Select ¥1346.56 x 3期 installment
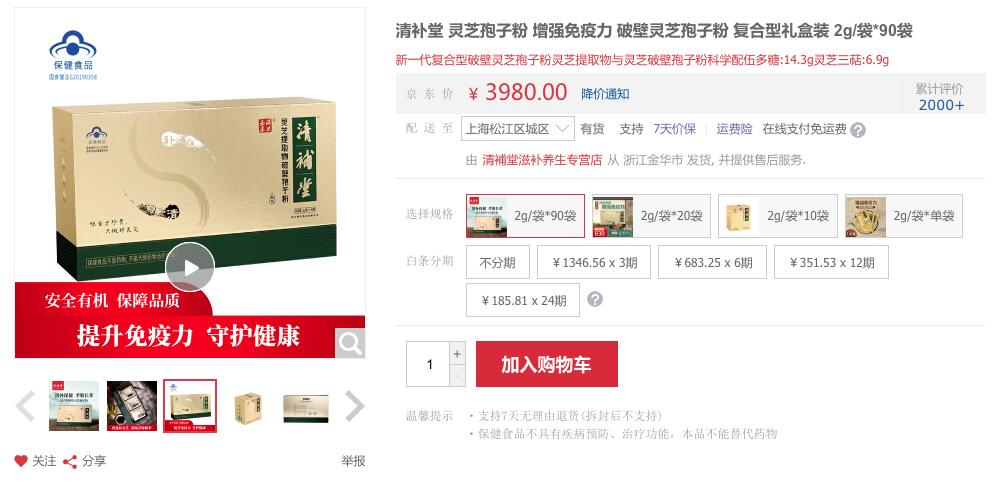This screenshot has width=999, height=501. pos(594,263)
